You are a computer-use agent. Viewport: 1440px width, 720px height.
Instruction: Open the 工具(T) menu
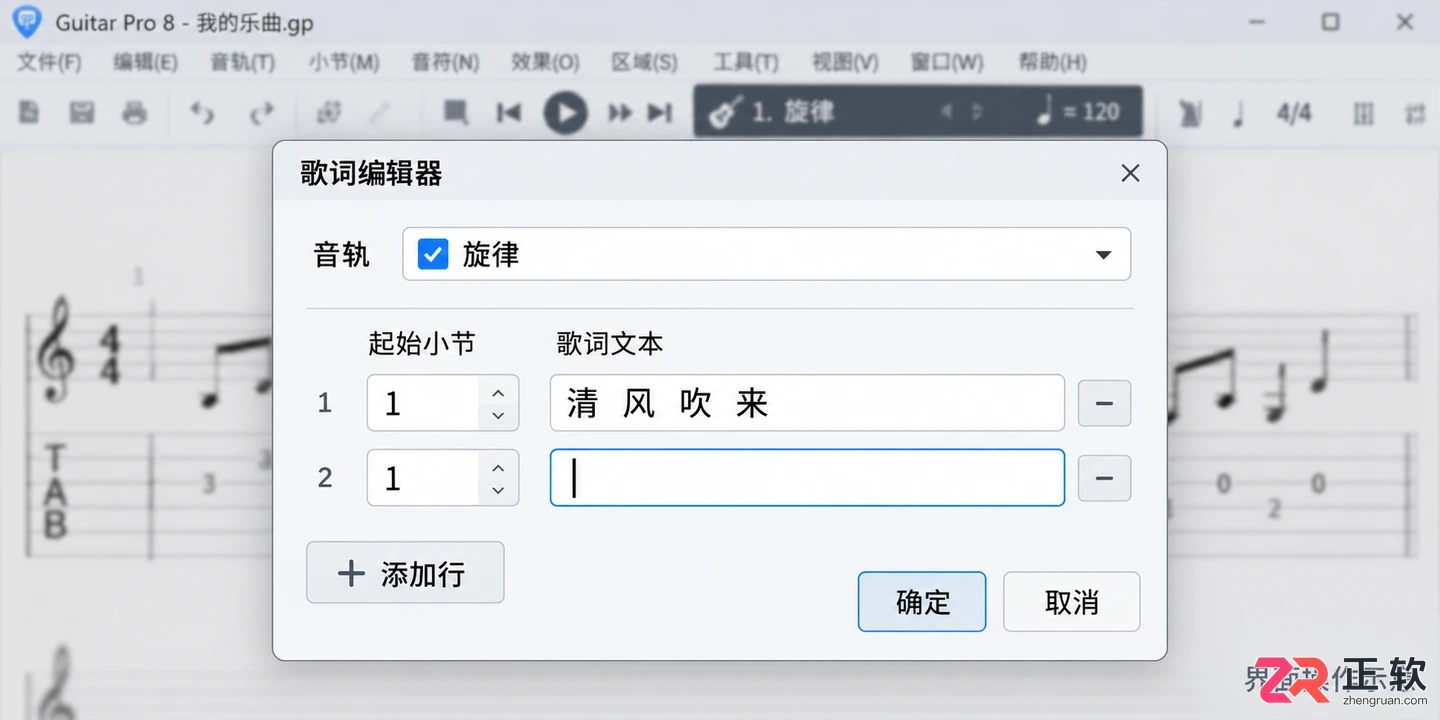746,62
